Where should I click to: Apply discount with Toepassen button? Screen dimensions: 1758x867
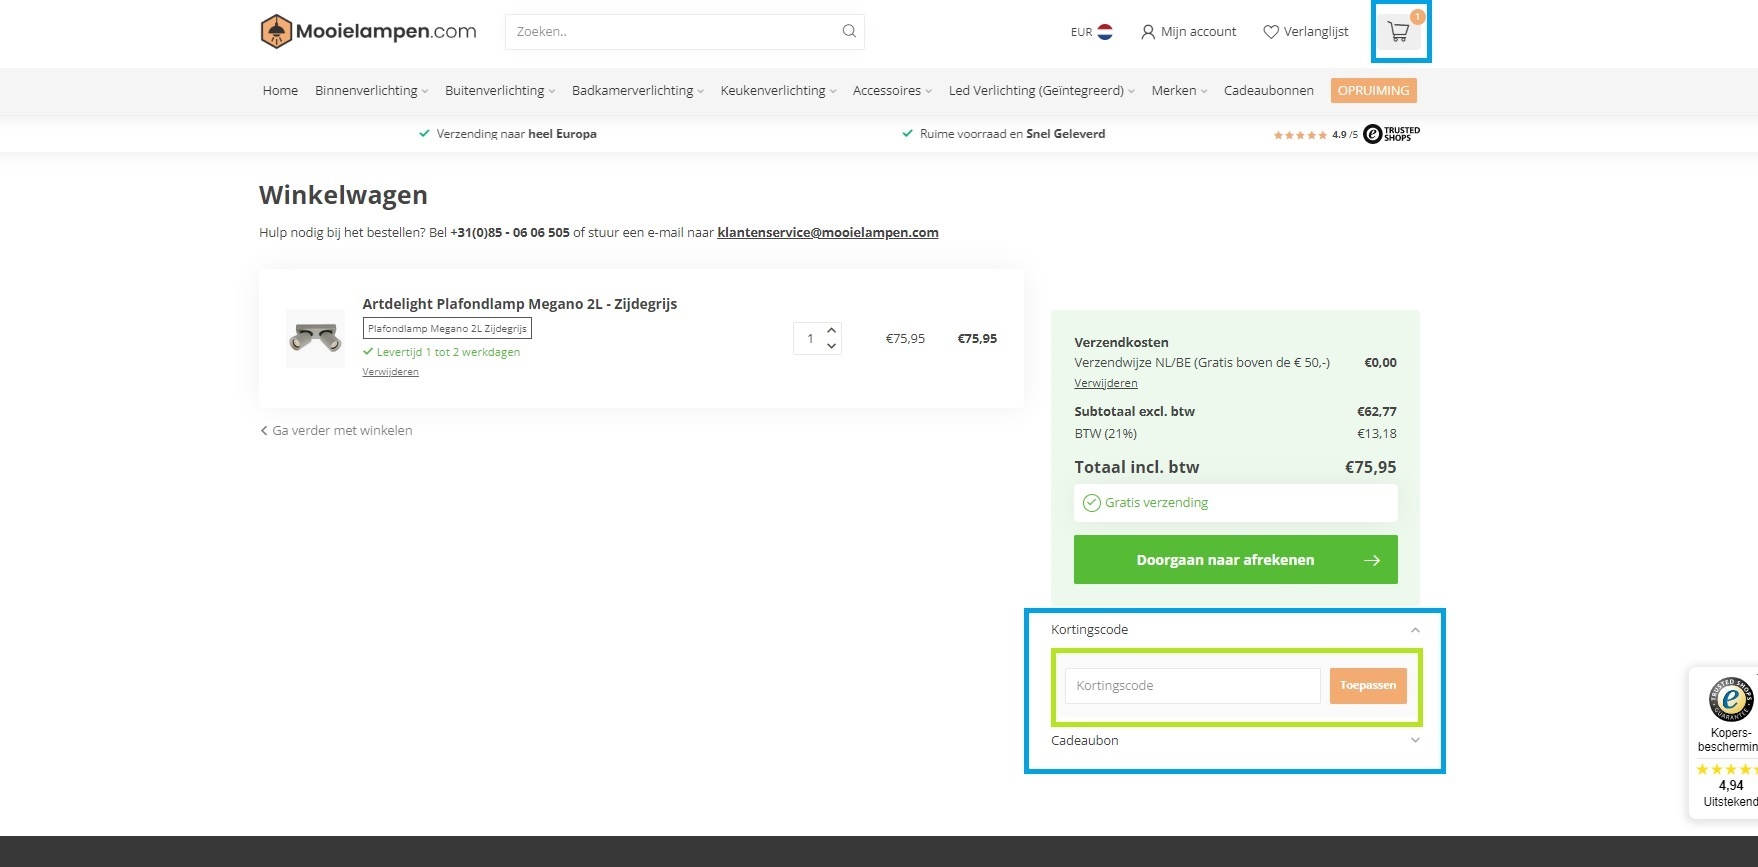(x=1367, y=686)
